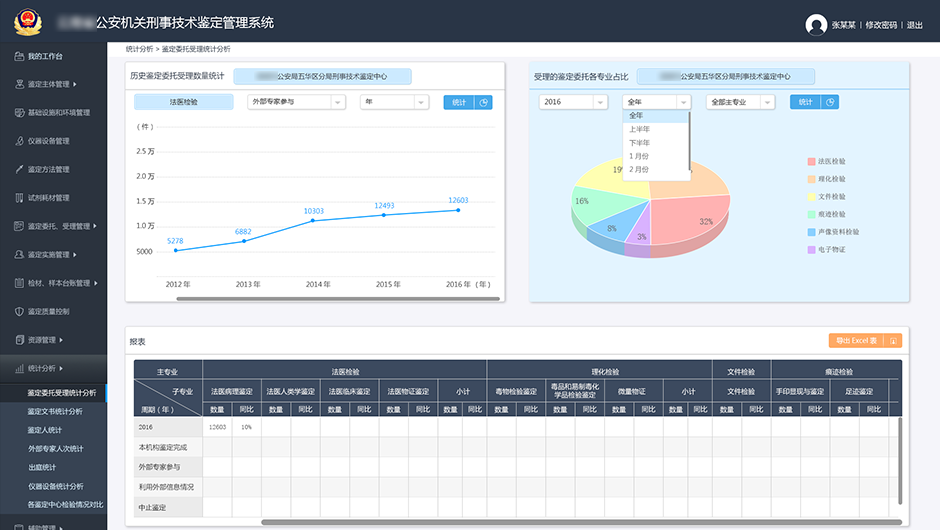This screenshot has height=530, width=940.
Task: Click the 试剂耗材管理 sidebar icon
Action: pyautogui.click(x=19, y=198)
